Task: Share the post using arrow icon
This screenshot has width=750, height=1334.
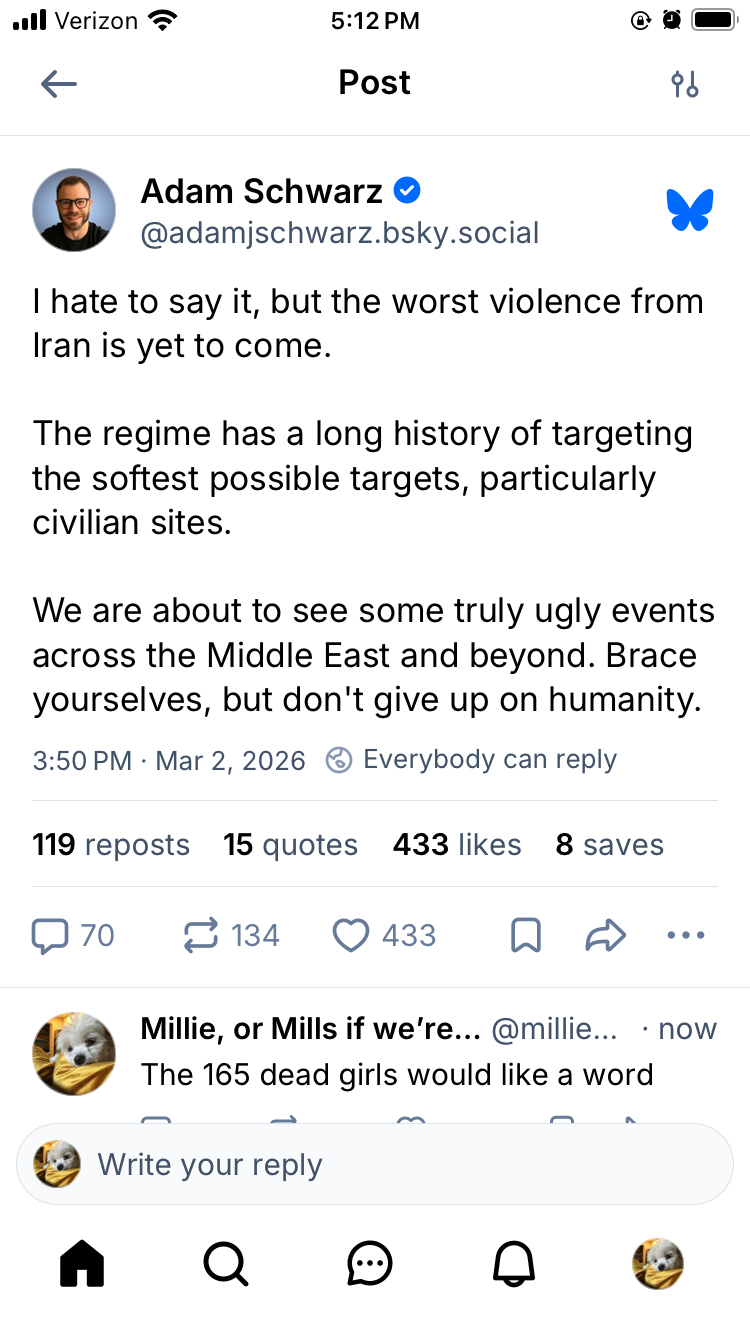Action: [x=605, y=936]
